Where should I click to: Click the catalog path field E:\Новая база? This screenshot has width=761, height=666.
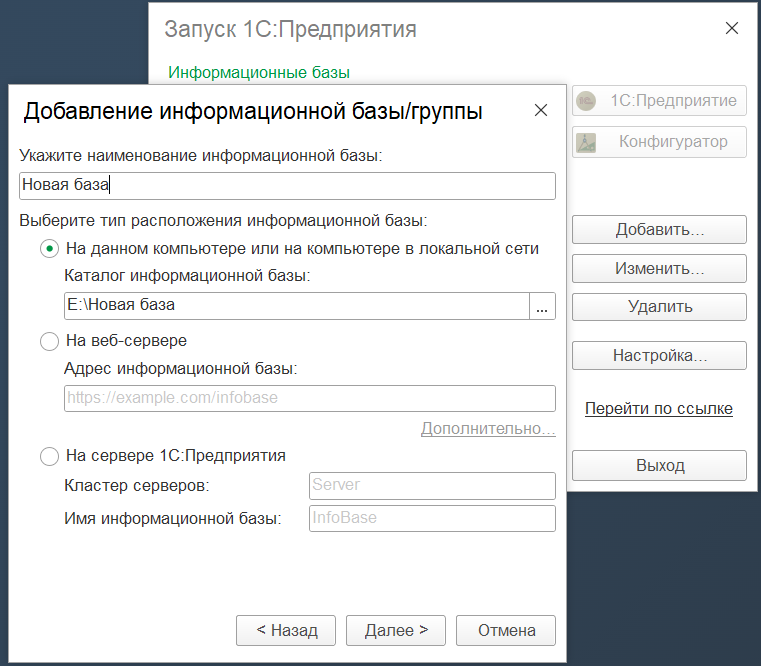click(295, 306)
